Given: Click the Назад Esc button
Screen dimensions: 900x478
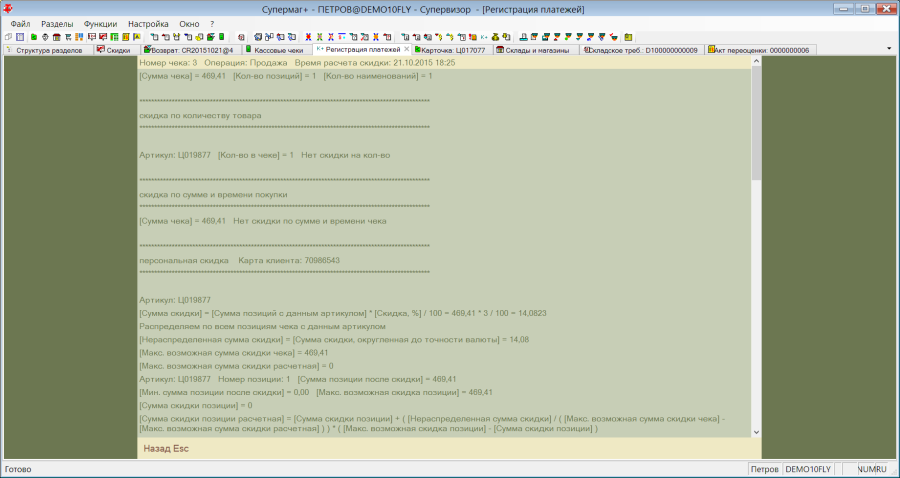Looking at the screenshot, I should pos(166,449).
